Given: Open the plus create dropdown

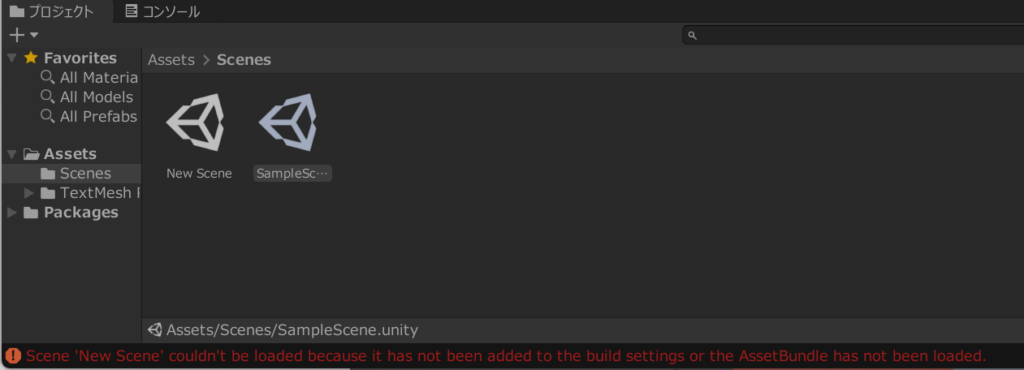Looking at the screenshot, I should pyautogui.click(x=24, y=35).
